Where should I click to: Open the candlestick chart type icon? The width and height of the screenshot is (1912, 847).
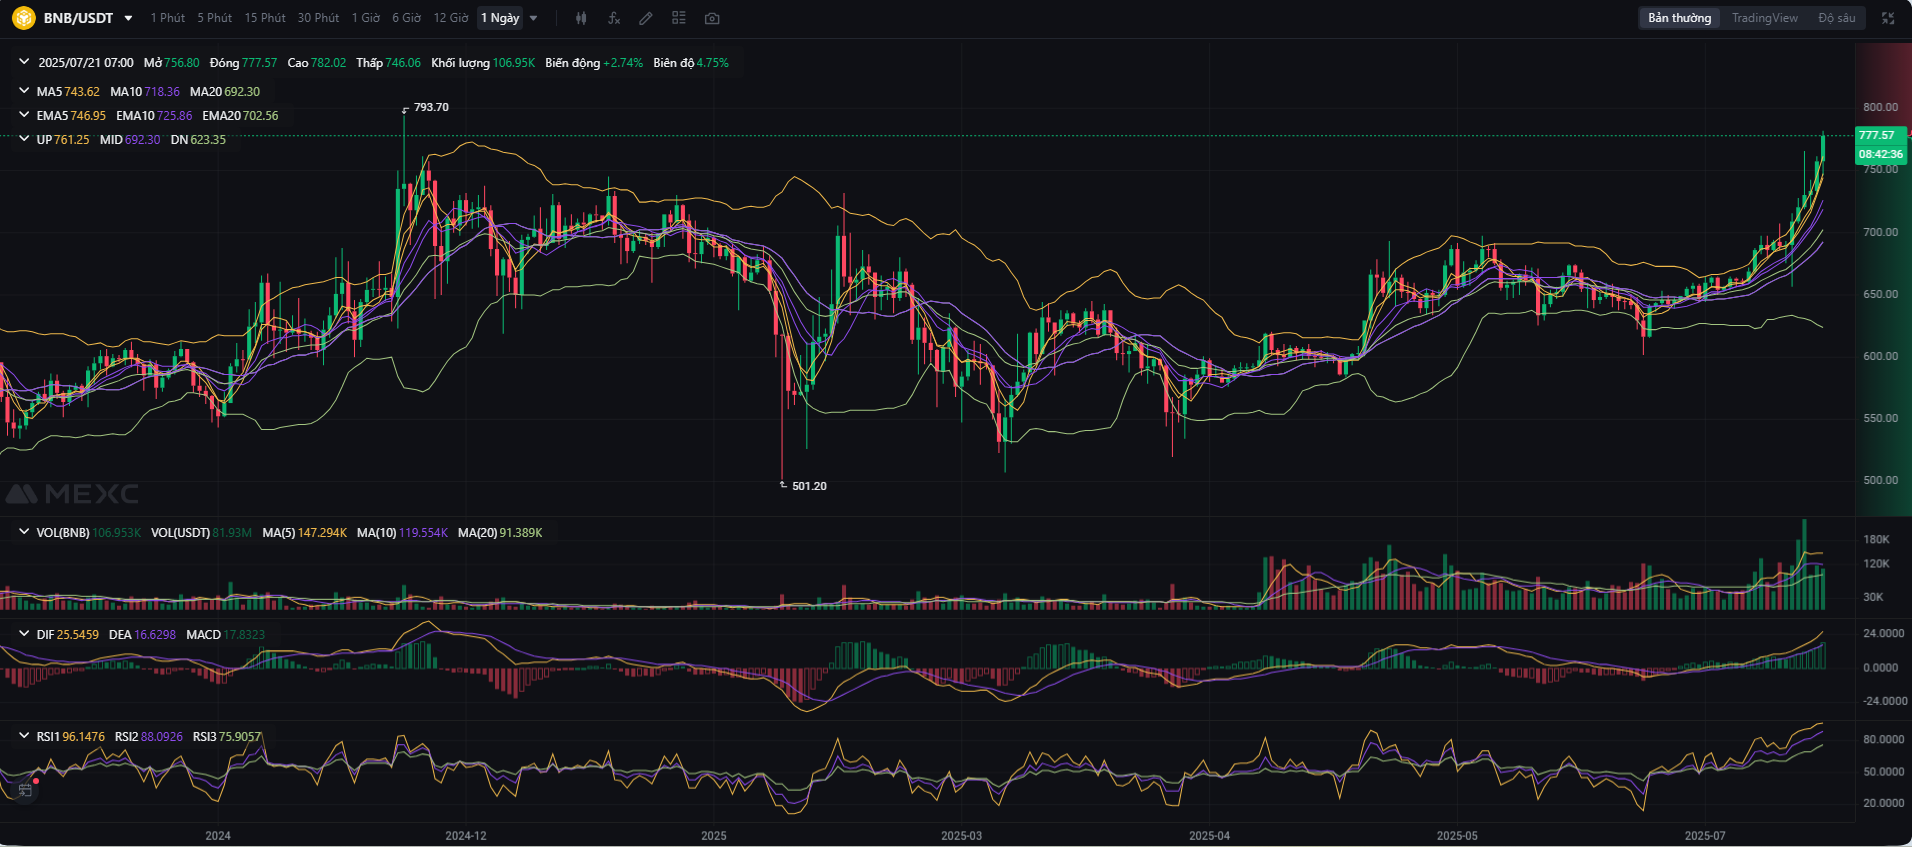click(x=581, y=18)
